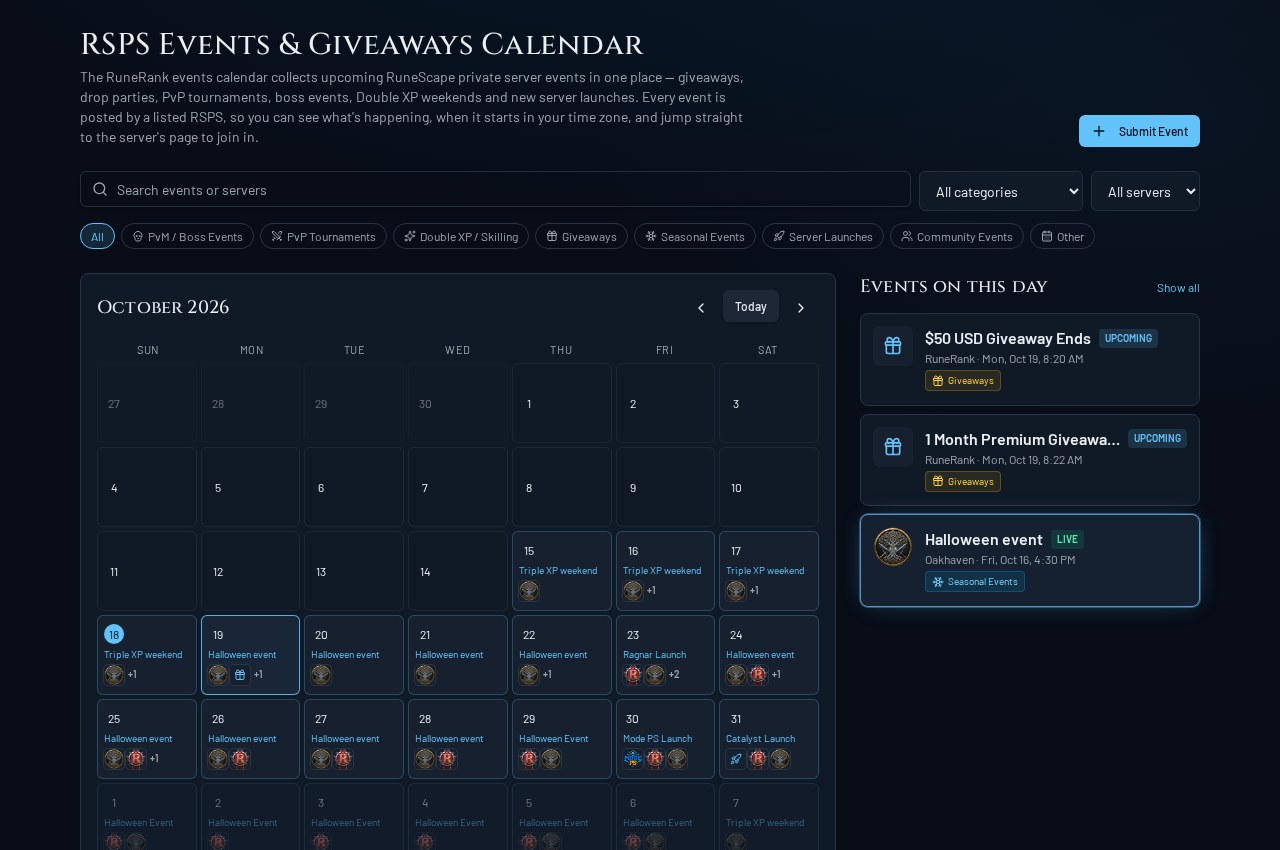The image size is (1280, 850).
Task: Click the server avatar in the October 20 cell
Action: pyautogui.click(x=321, y=675)
